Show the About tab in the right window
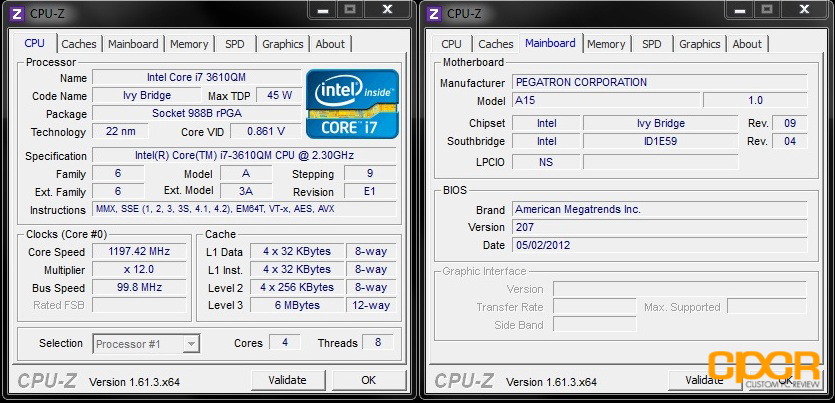Image resolution: width=835 pixels, height=403 pixels. (747, 44)
